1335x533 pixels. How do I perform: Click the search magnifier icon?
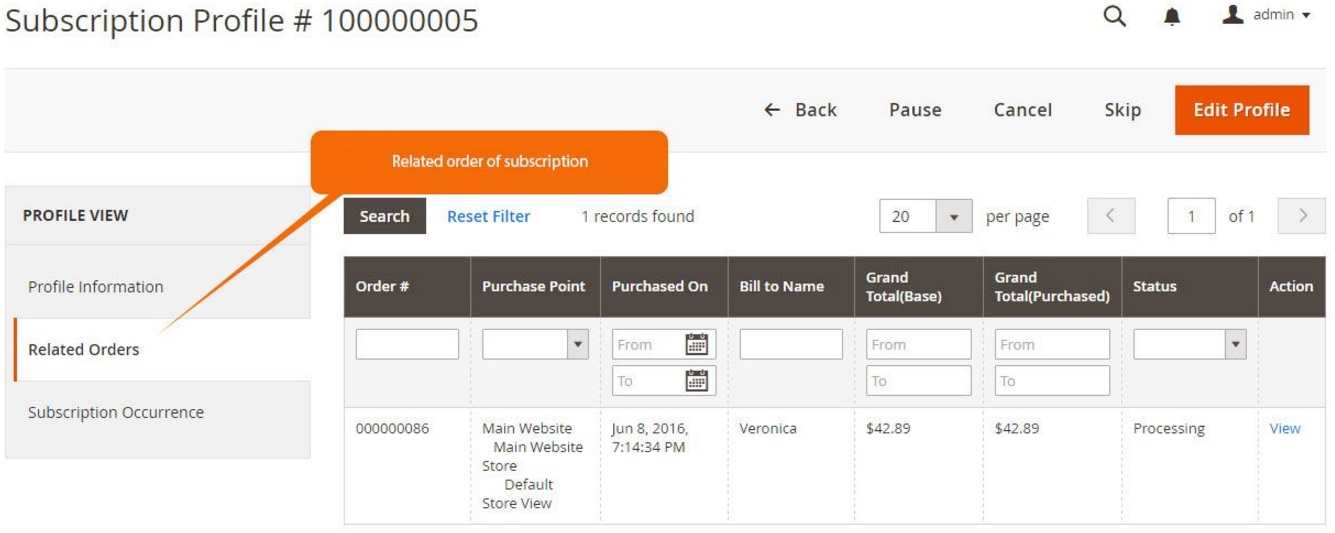1114,17
